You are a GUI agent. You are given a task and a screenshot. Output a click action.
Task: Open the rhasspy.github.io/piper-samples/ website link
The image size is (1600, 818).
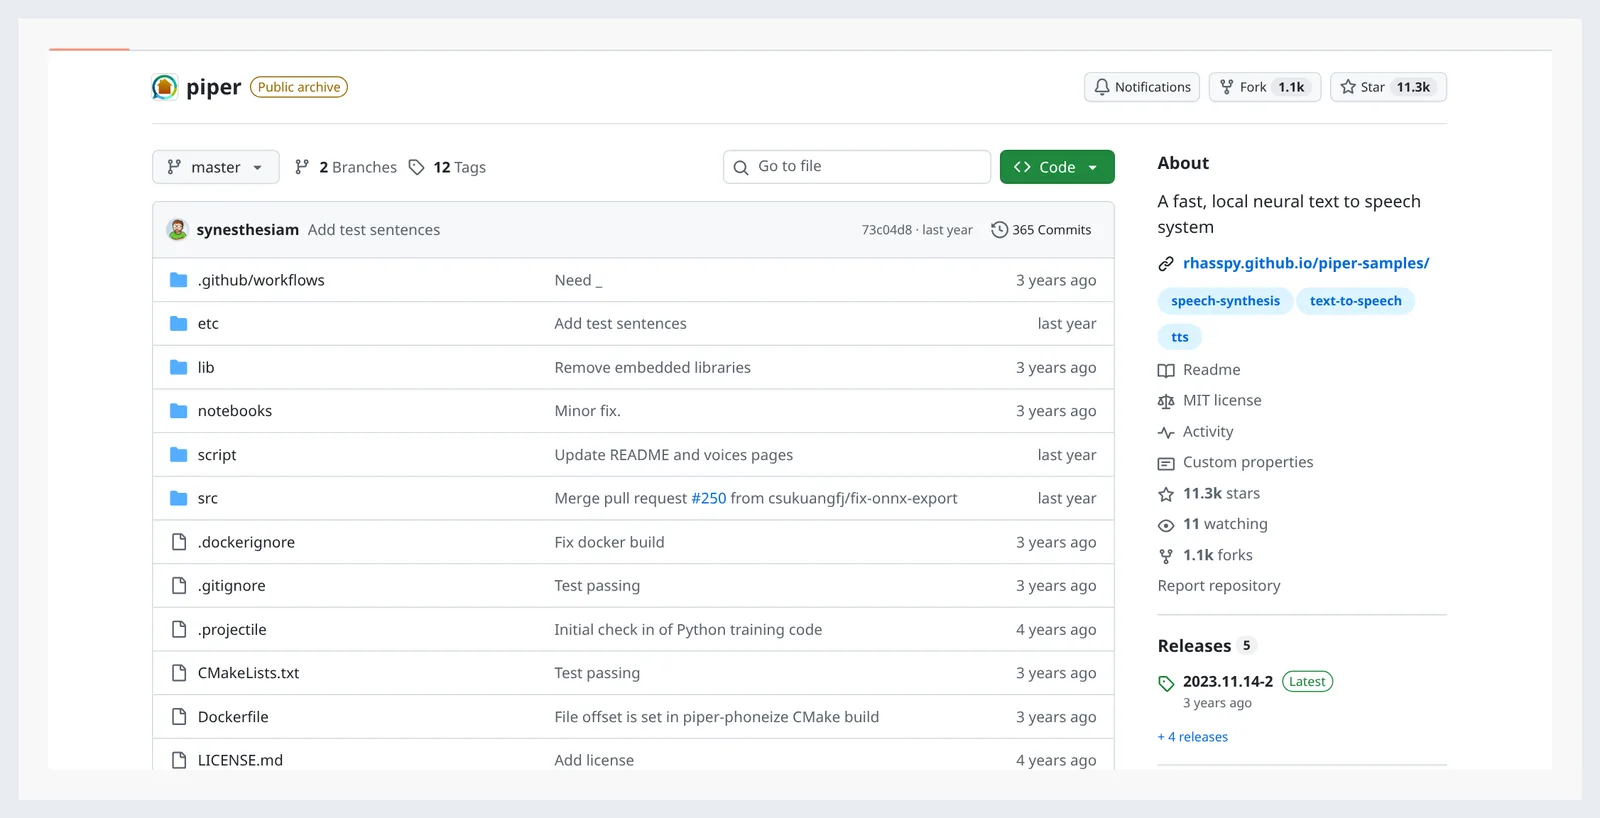pyautogui.click(x=1306, y=263)
